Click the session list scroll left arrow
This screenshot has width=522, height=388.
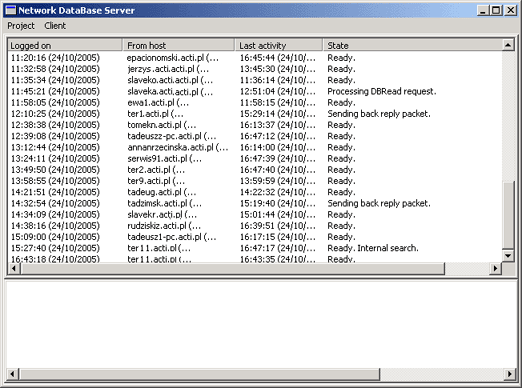tap(14, 268)
